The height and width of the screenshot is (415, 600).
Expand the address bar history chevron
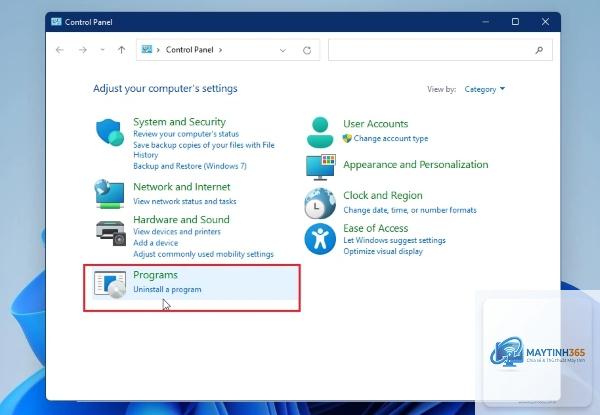(x=283, y=50)
